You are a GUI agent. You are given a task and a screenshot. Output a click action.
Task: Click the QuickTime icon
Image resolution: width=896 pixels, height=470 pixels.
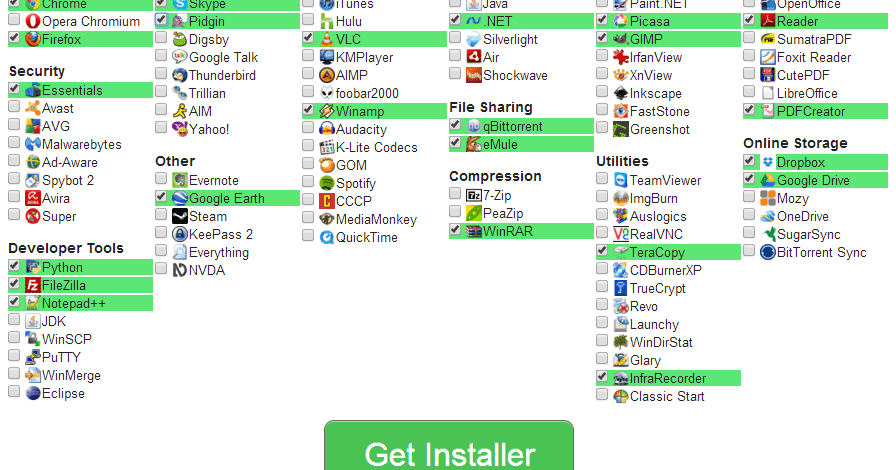tap(327, 237)
